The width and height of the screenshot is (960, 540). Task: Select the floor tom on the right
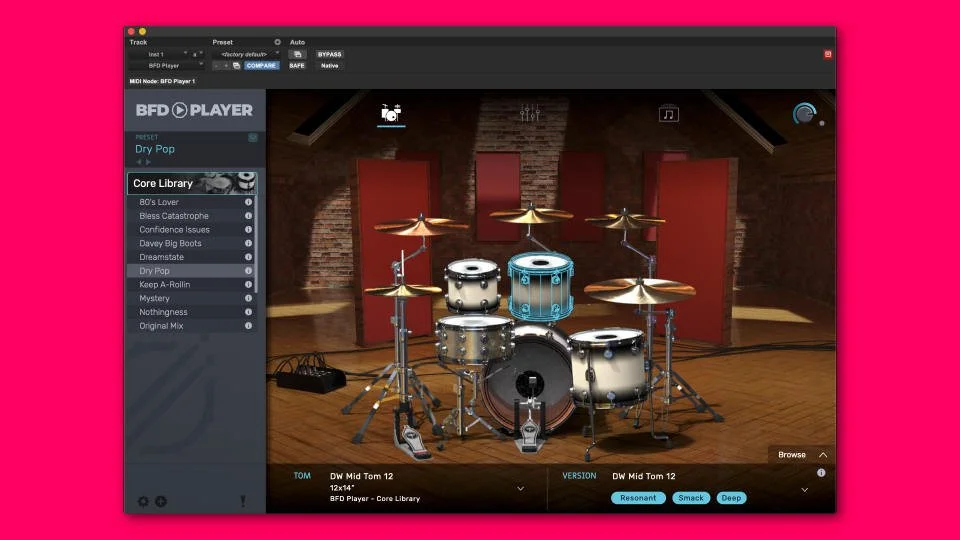point(607,367)
